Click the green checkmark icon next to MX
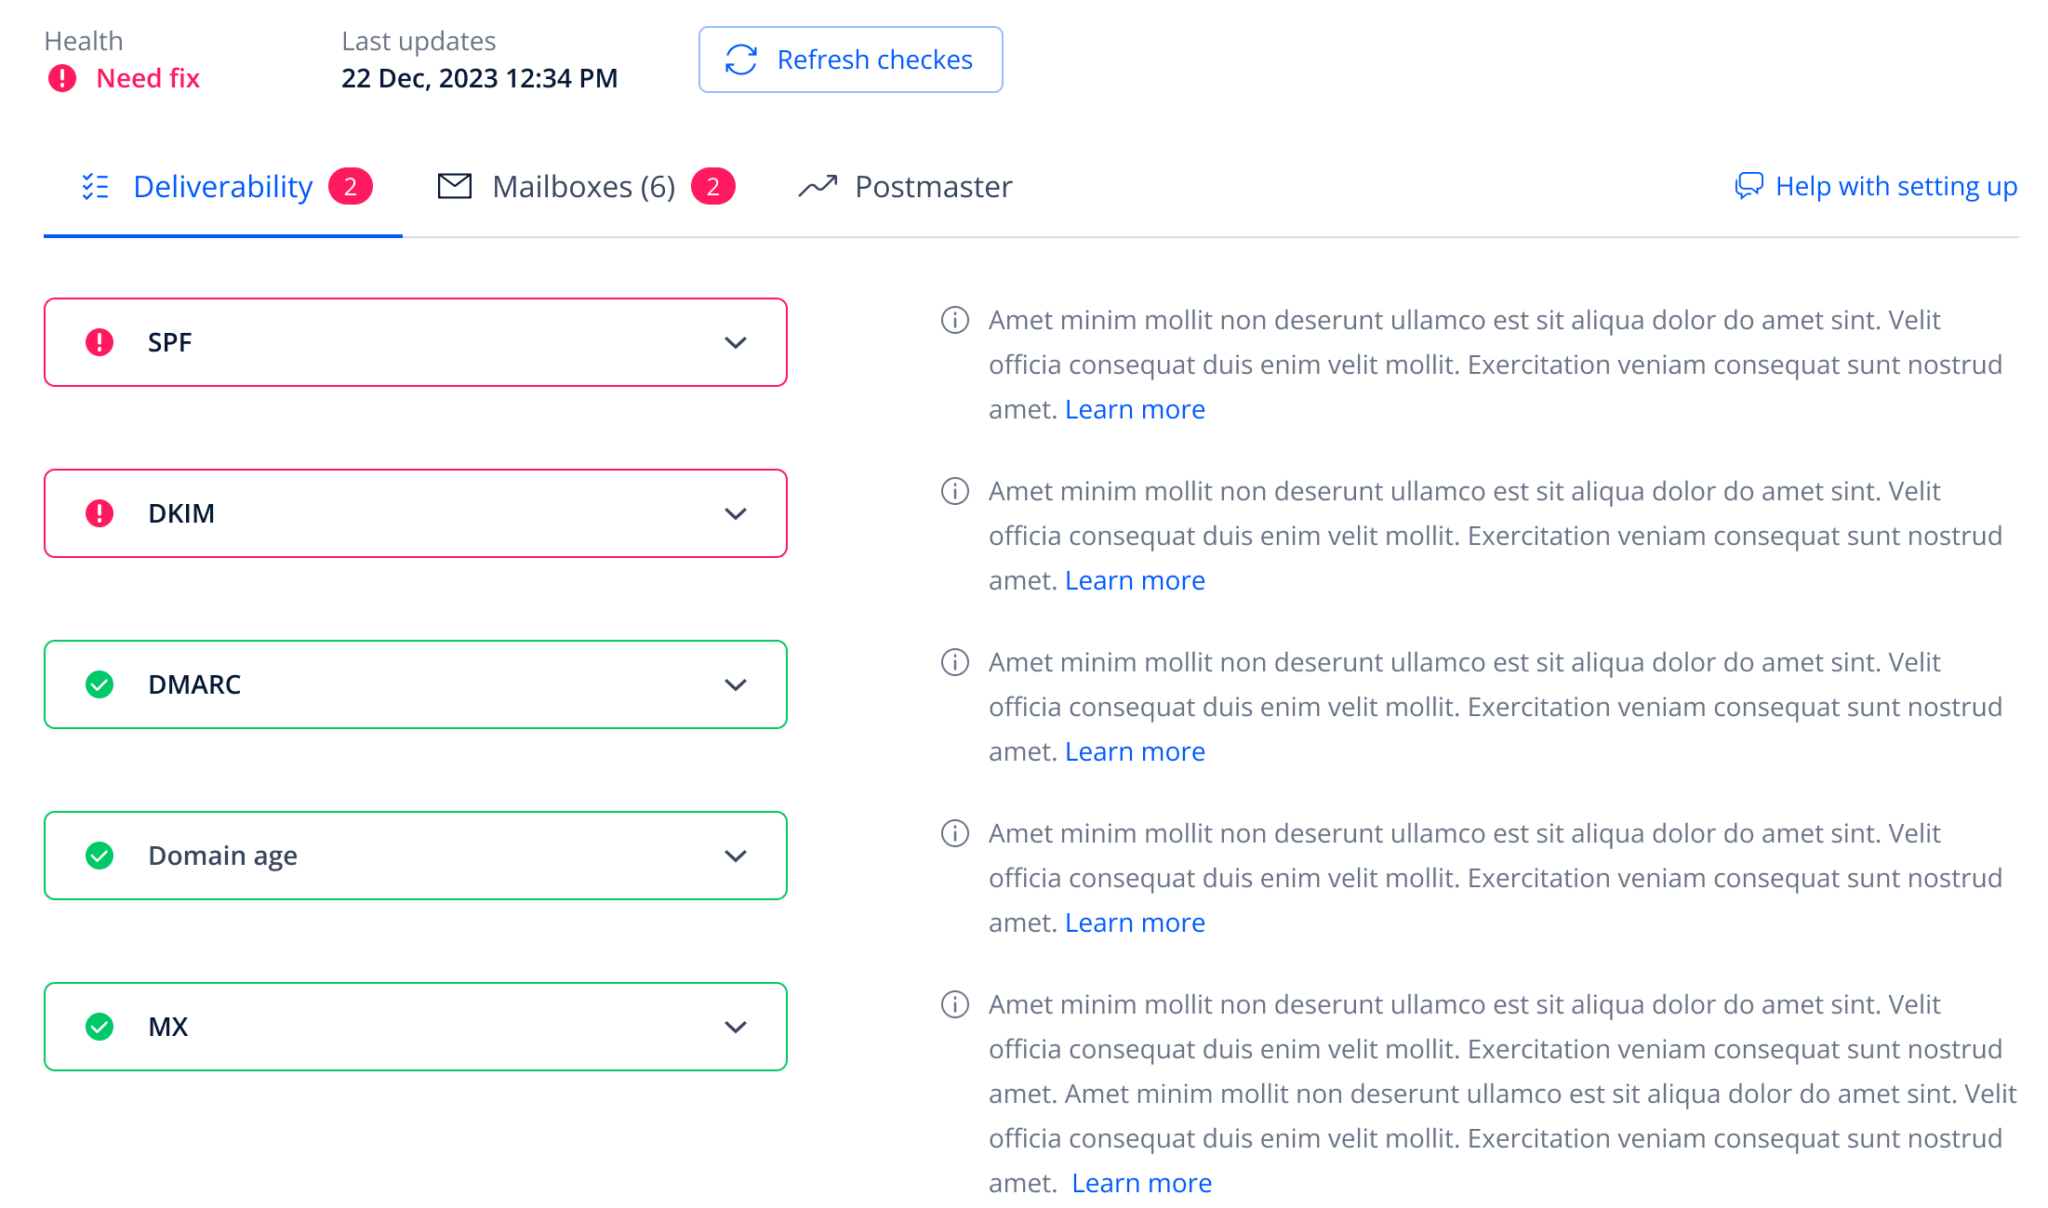Screen dimensions: 2048x1208 click(99, 1026)
